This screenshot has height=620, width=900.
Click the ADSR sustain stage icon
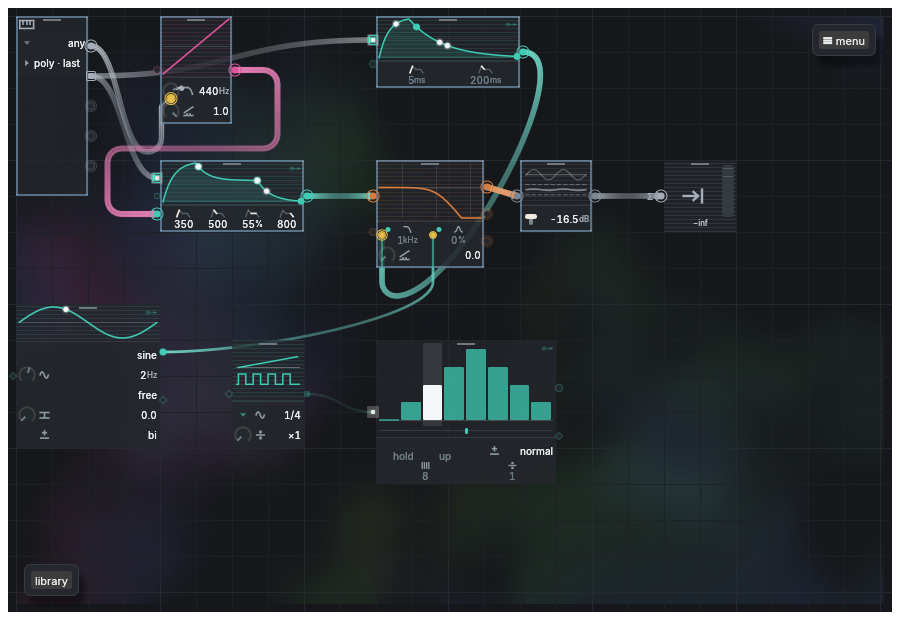tap(251, 214)
